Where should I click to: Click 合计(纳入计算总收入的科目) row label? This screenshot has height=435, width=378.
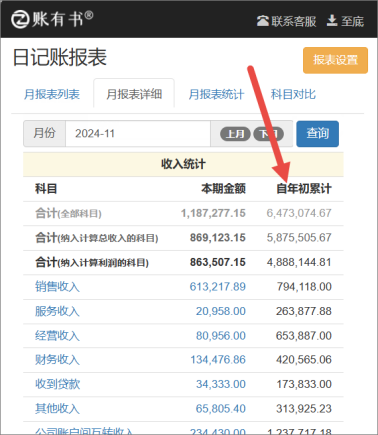click(97, 238)
